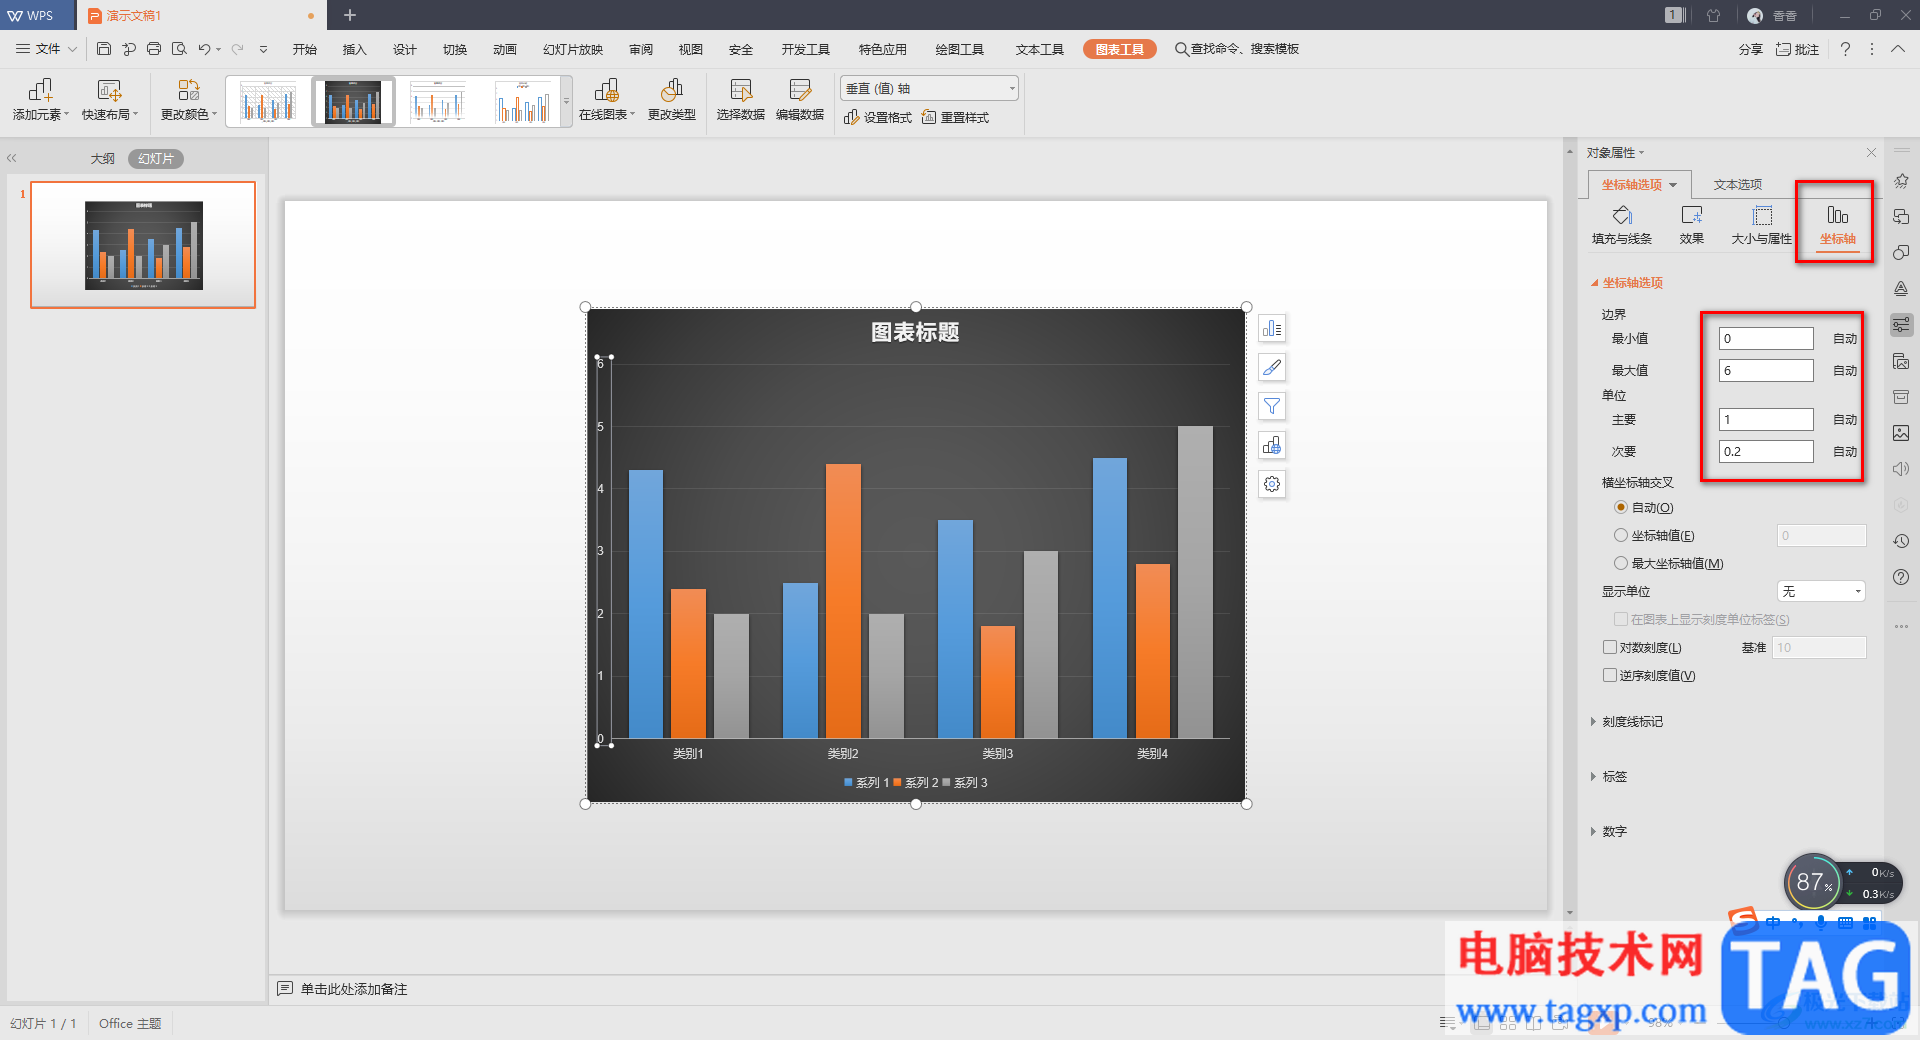Open the Slide Show (幻灯片放映) tab
Screen dimensions: 1920x1040
click(x=573, y=49)
